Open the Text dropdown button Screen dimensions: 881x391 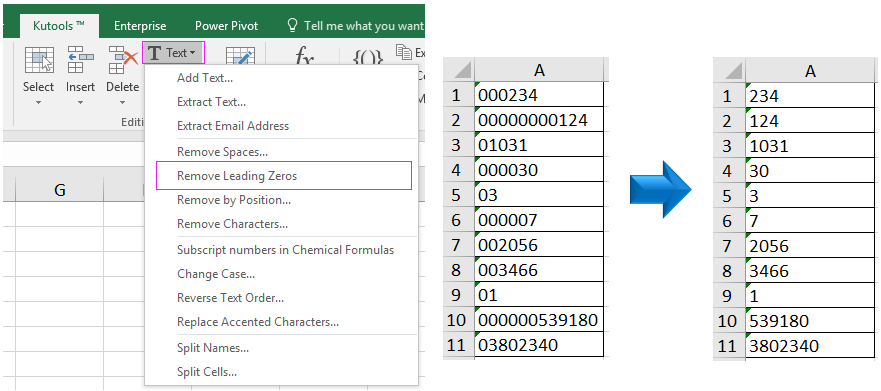coord(173,53)
